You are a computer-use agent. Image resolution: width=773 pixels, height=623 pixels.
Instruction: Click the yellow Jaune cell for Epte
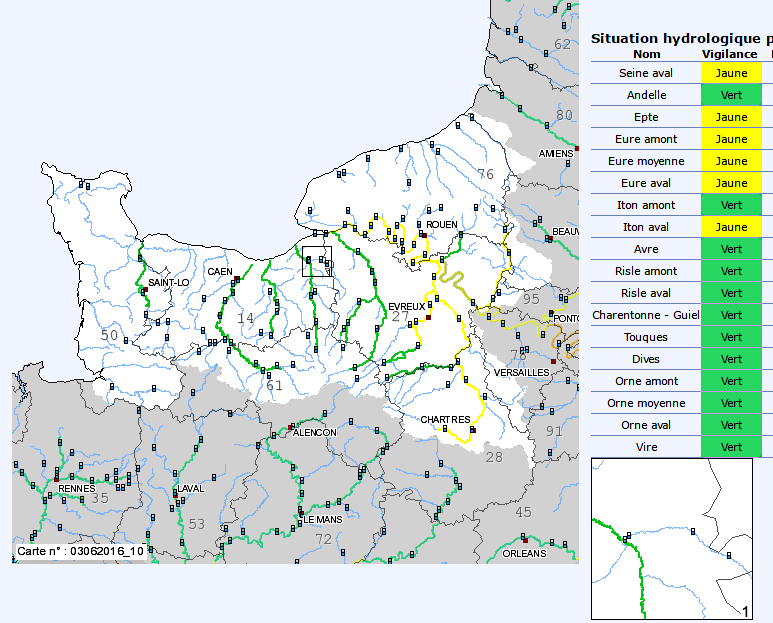tap(731, 117)
